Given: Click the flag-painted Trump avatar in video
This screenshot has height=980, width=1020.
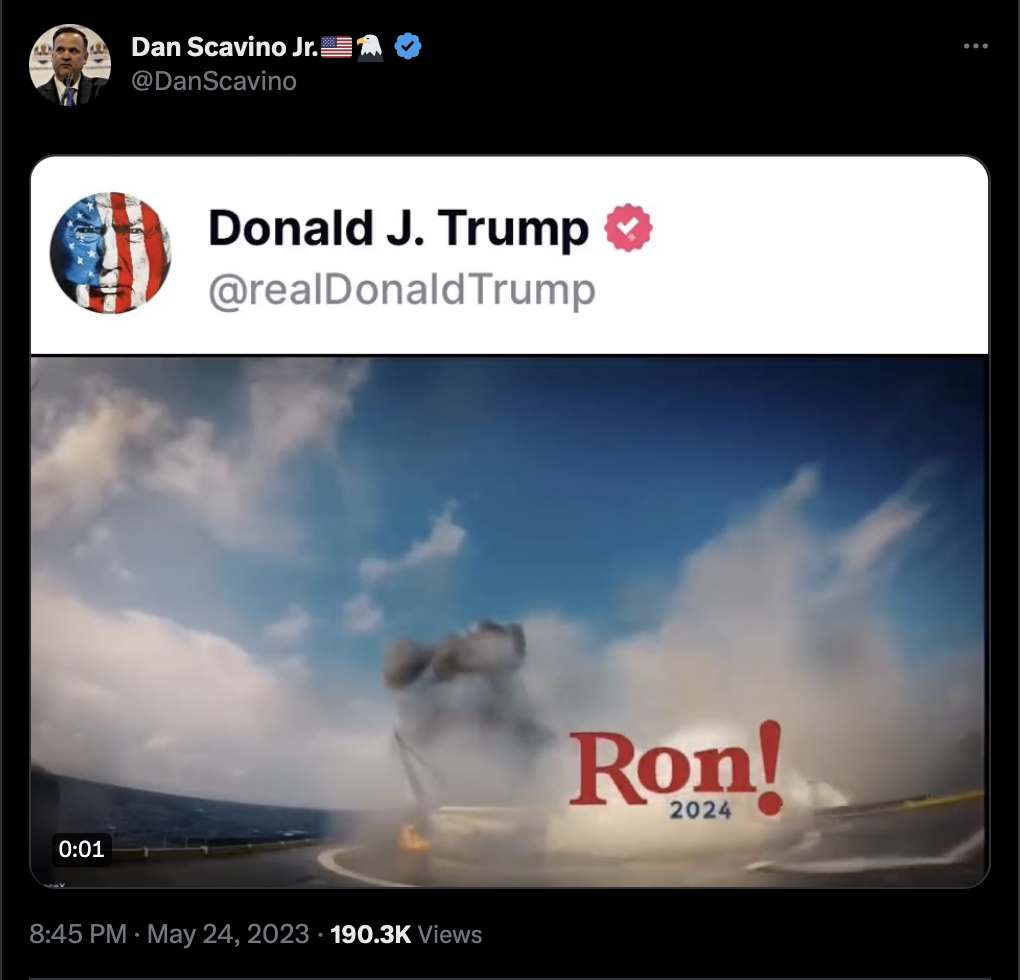Looking at the screenshot, I should pos(111,253).
